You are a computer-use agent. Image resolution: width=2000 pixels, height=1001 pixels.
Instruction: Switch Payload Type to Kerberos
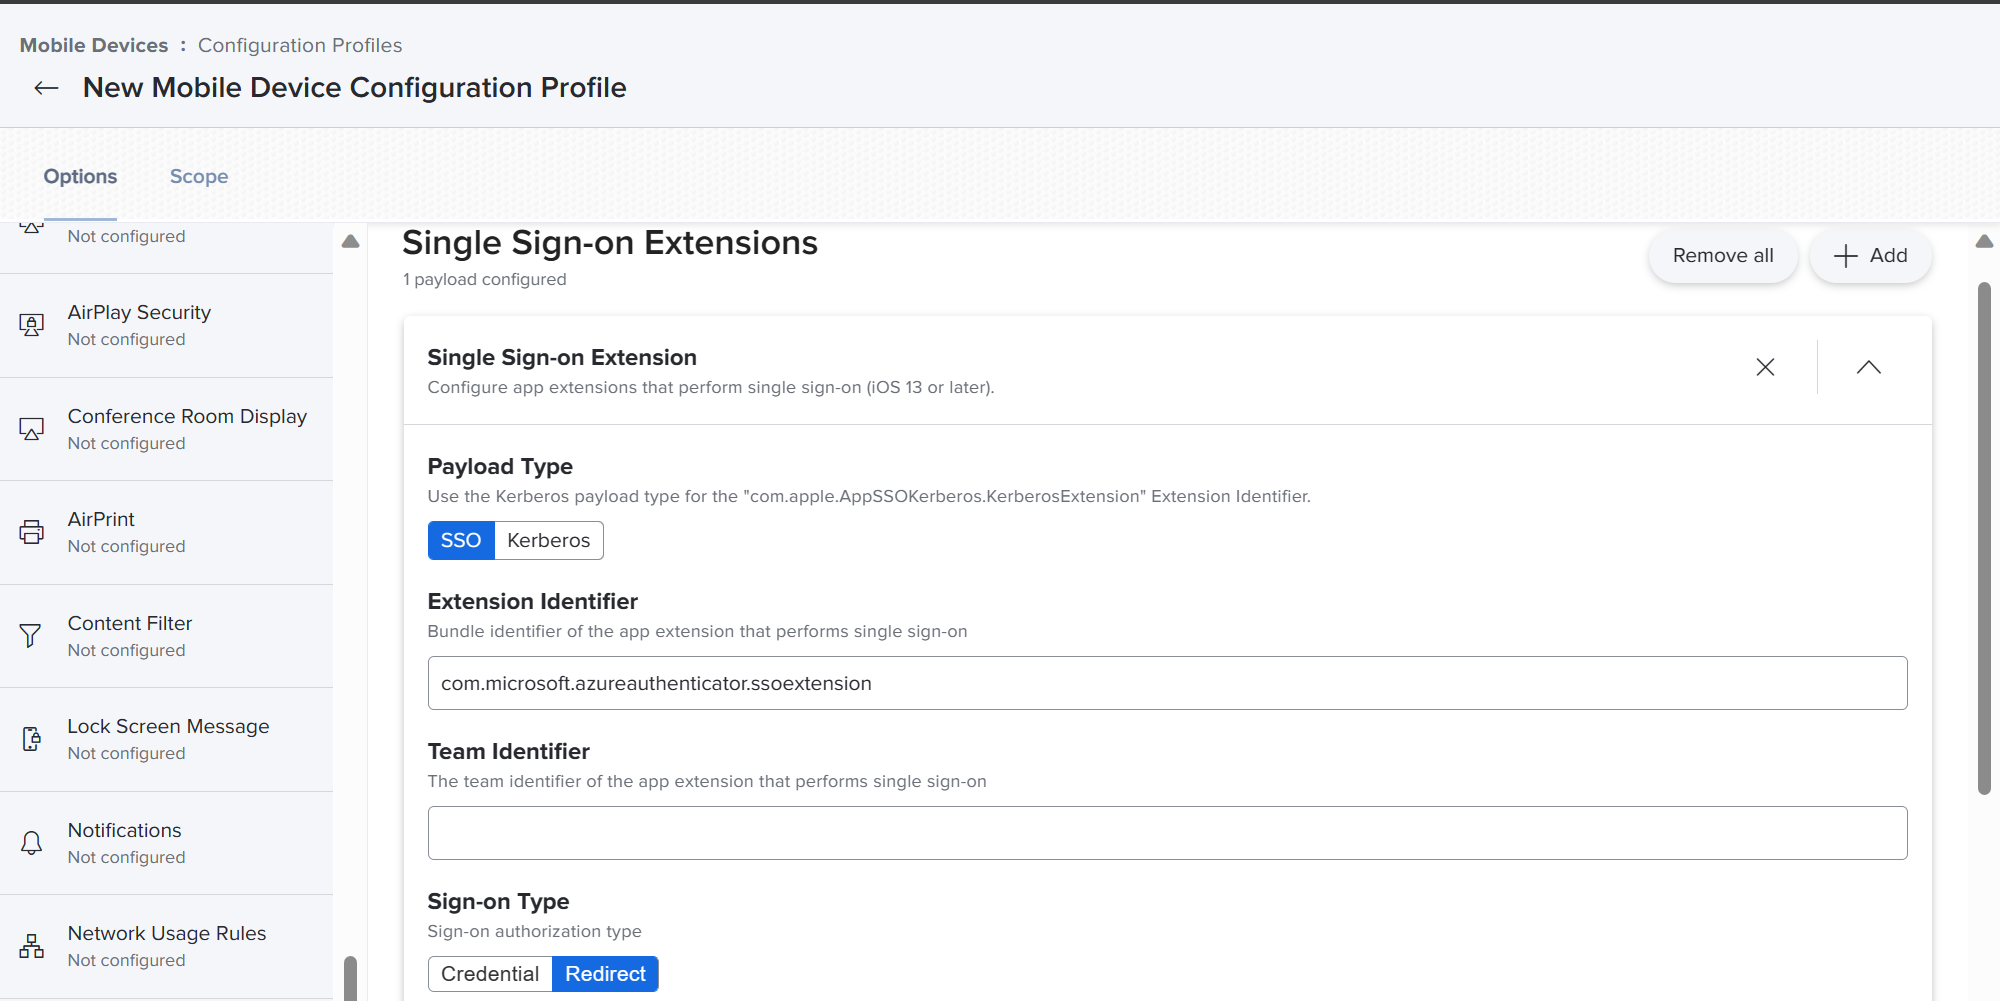(548, 540)
